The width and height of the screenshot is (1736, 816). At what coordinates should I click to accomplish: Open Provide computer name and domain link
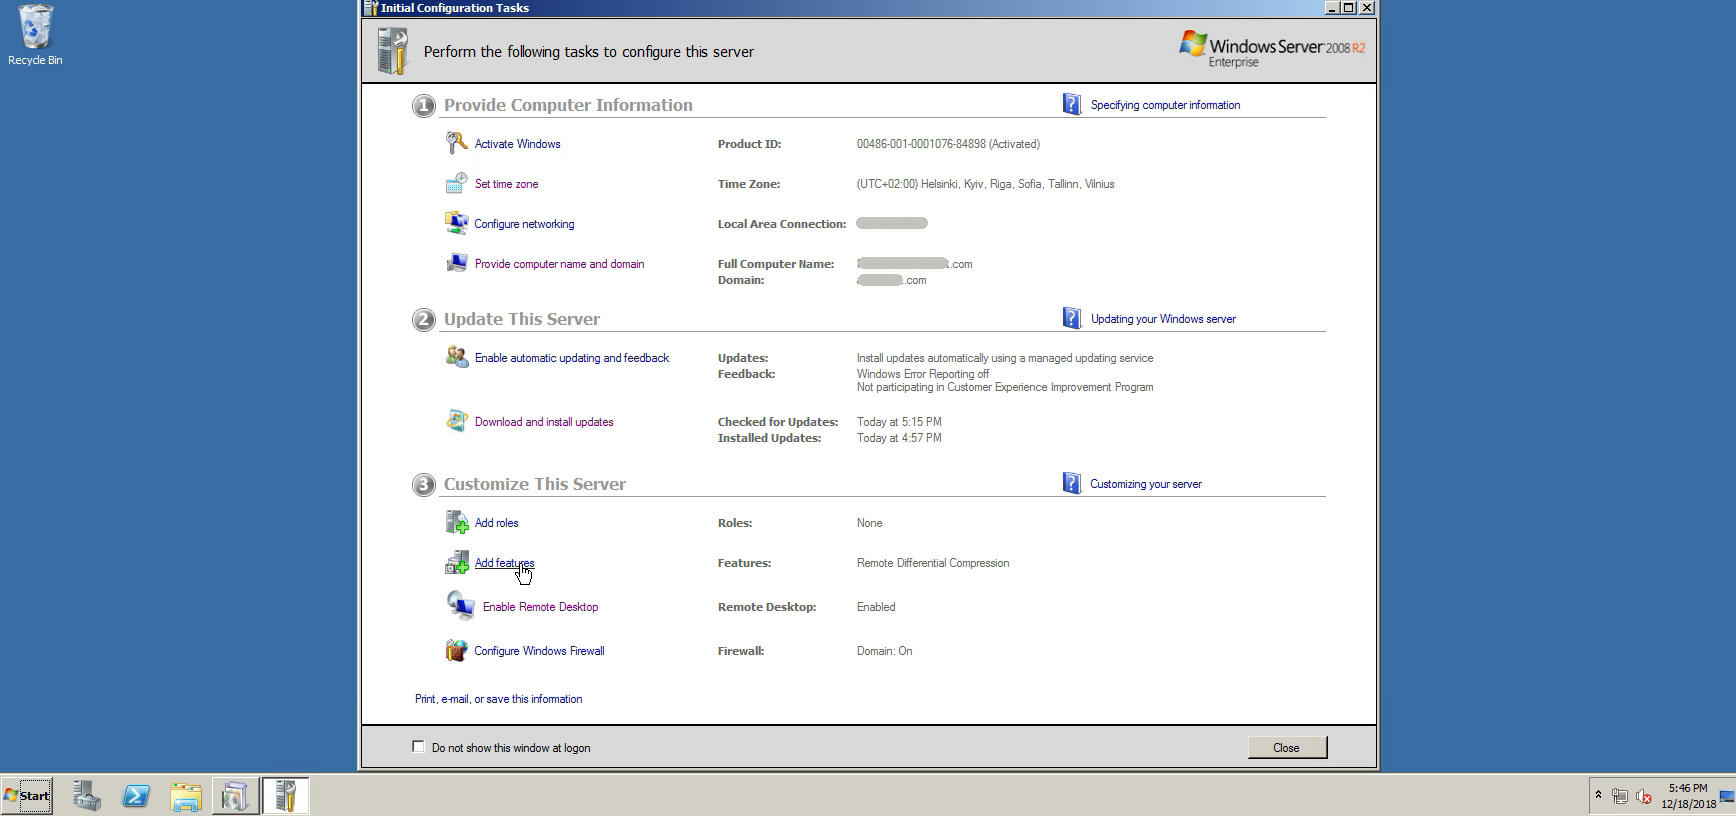559,264
